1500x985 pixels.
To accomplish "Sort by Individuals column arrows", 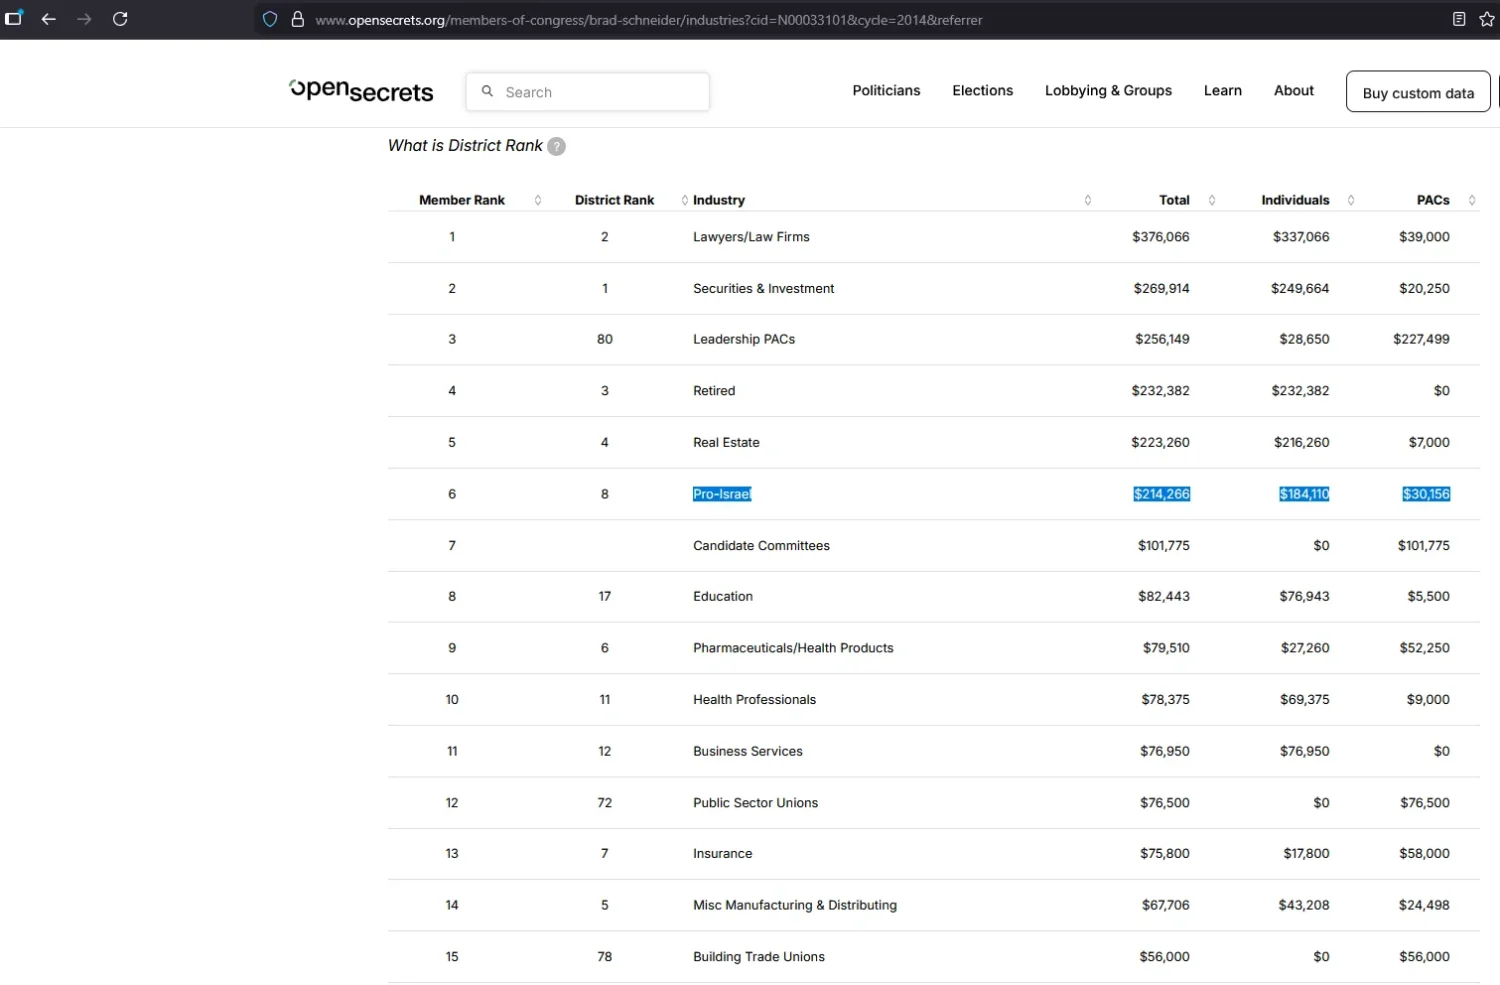I will [x=1351, y=200].
